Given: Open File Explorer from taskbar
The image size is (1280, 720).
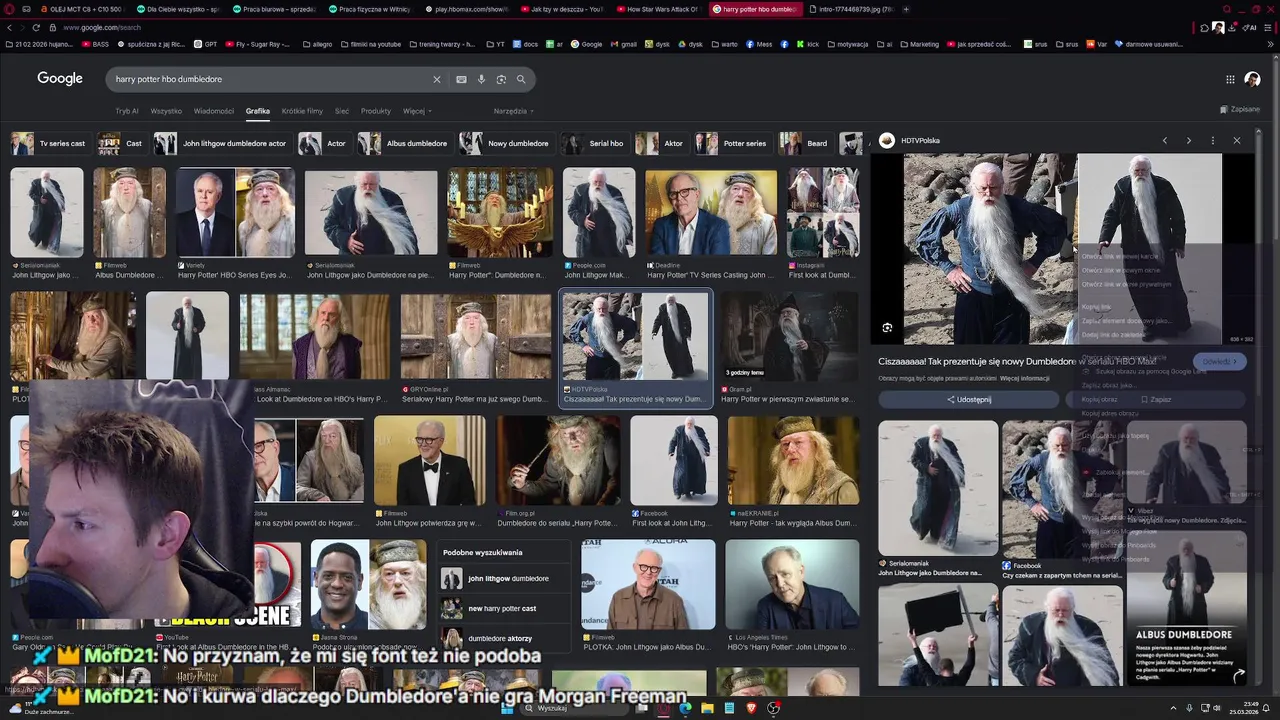Looking at the screenshot, I should (707, 708).
